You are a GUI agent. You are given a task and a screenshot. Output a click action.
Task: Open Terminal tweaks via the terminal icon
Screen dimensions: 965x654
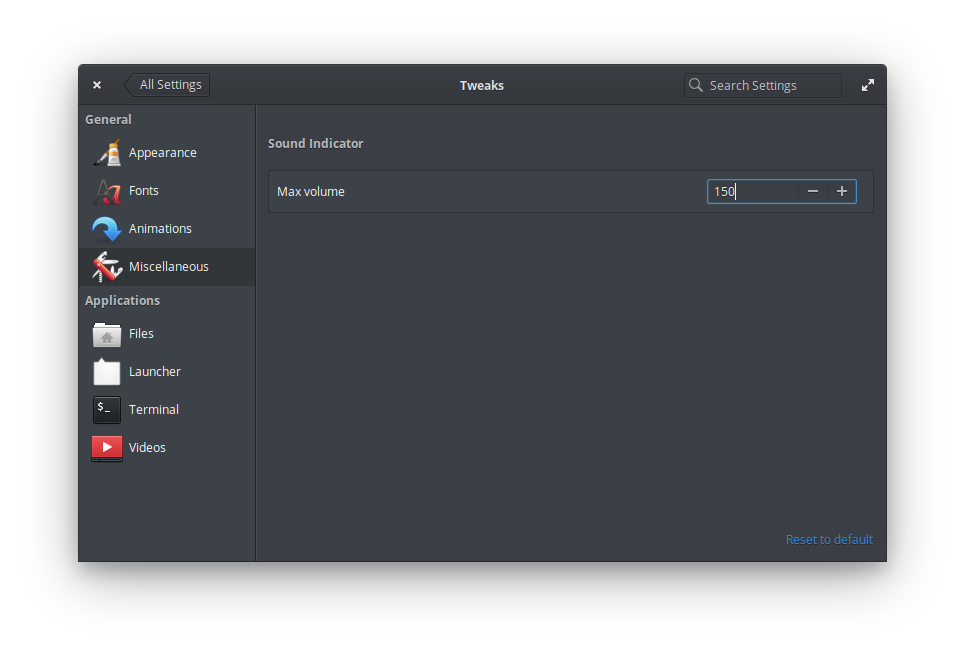tap(107, 410)
